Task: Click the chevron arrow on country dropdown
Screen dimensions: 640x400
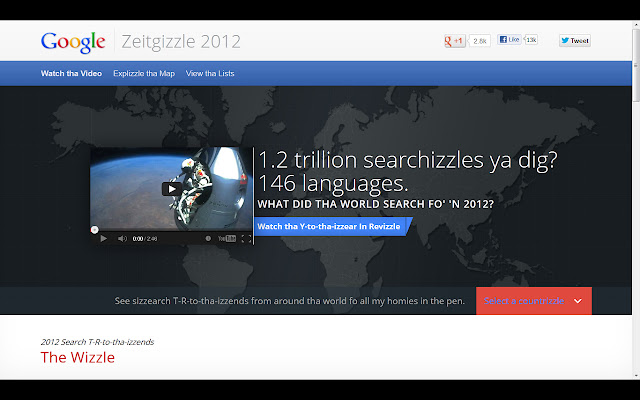Action: [x=578, y=301]
